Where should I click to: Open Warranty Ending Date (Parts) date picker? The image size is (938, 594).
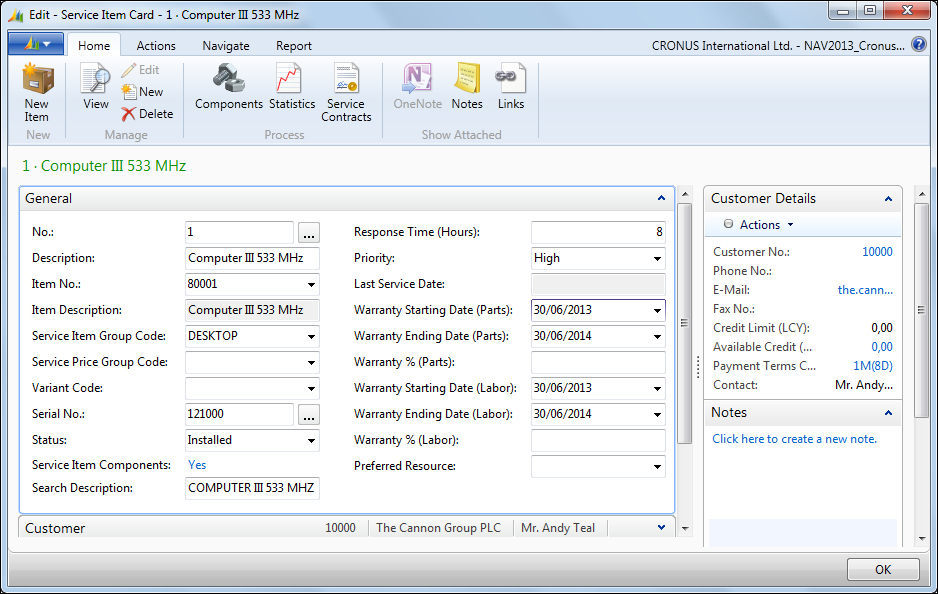(x=657, y=337)
